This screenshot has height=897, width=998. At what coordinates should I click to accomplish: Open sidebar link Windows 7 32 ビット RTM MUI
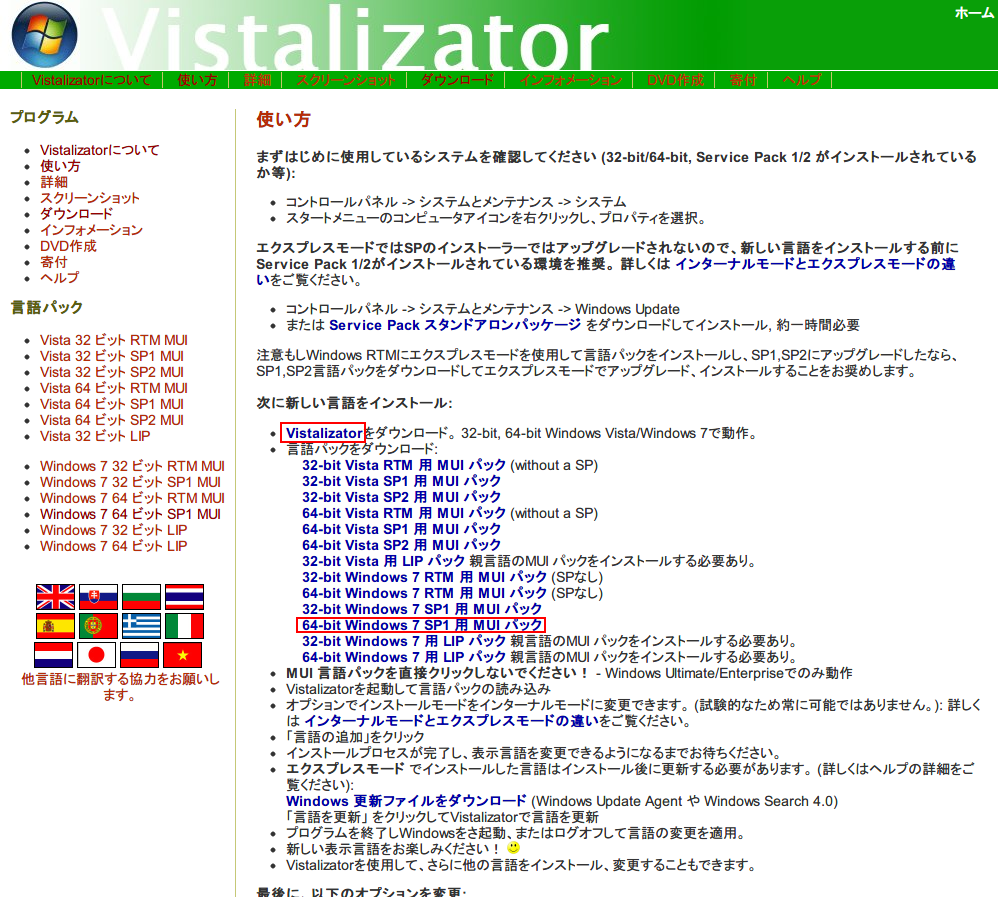[x=132, y=466]
